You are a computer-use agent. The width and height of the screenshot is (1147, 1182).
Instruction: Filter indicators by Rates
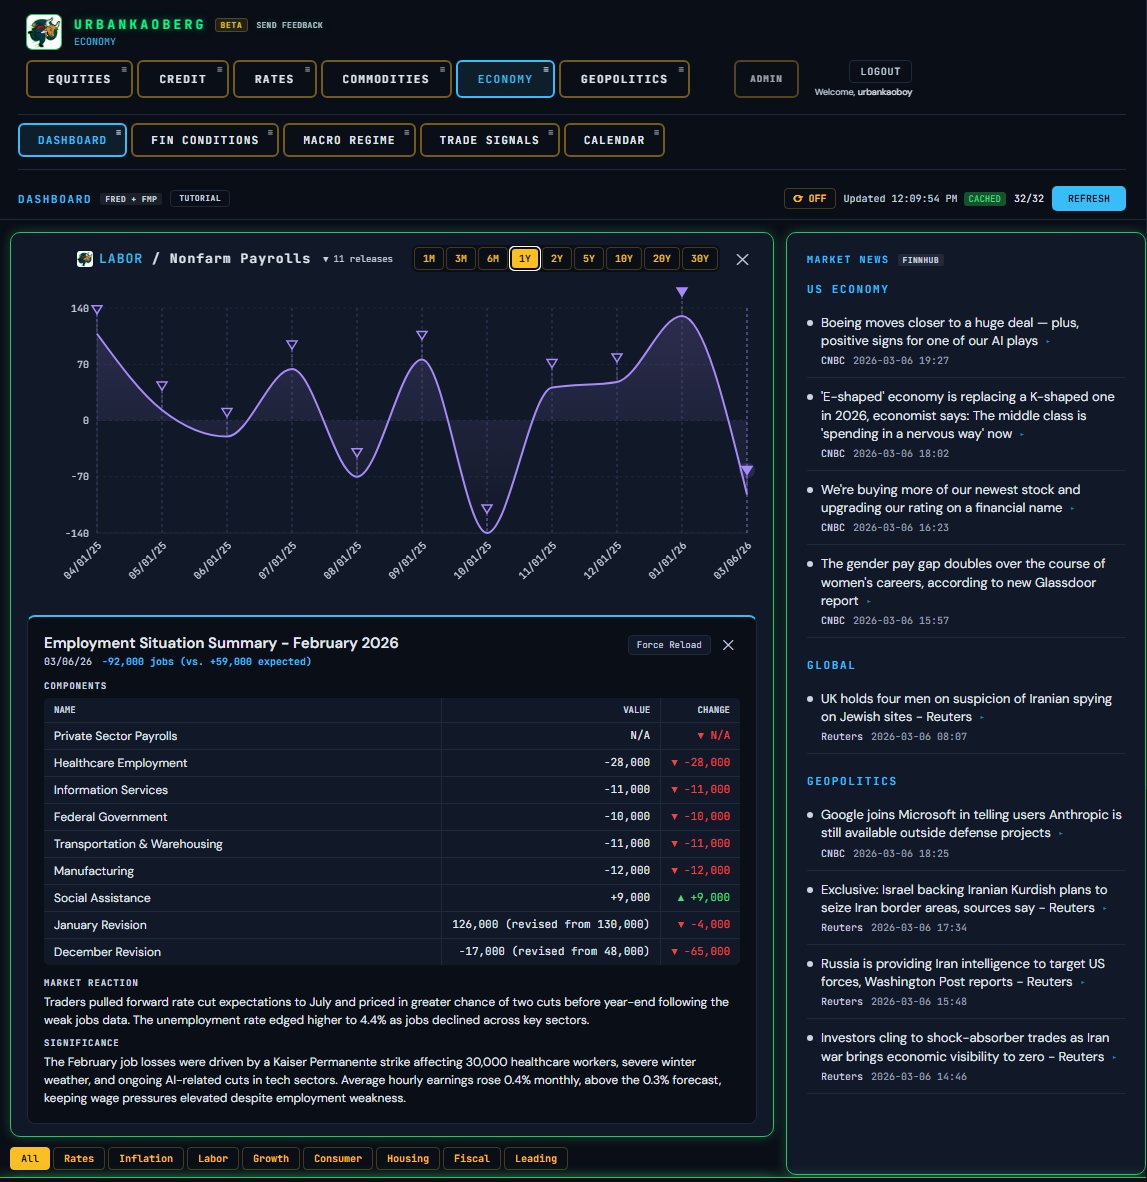[x=79, y=1159]
